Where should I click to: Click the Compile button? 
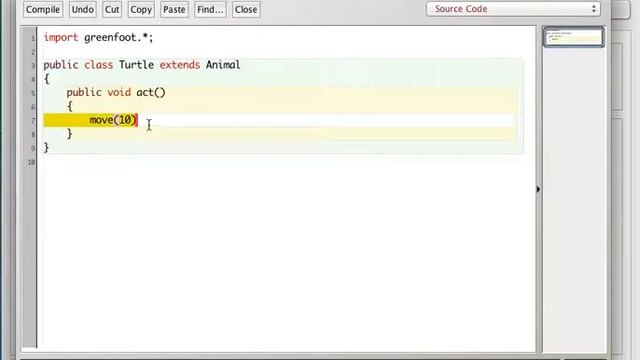43,9
